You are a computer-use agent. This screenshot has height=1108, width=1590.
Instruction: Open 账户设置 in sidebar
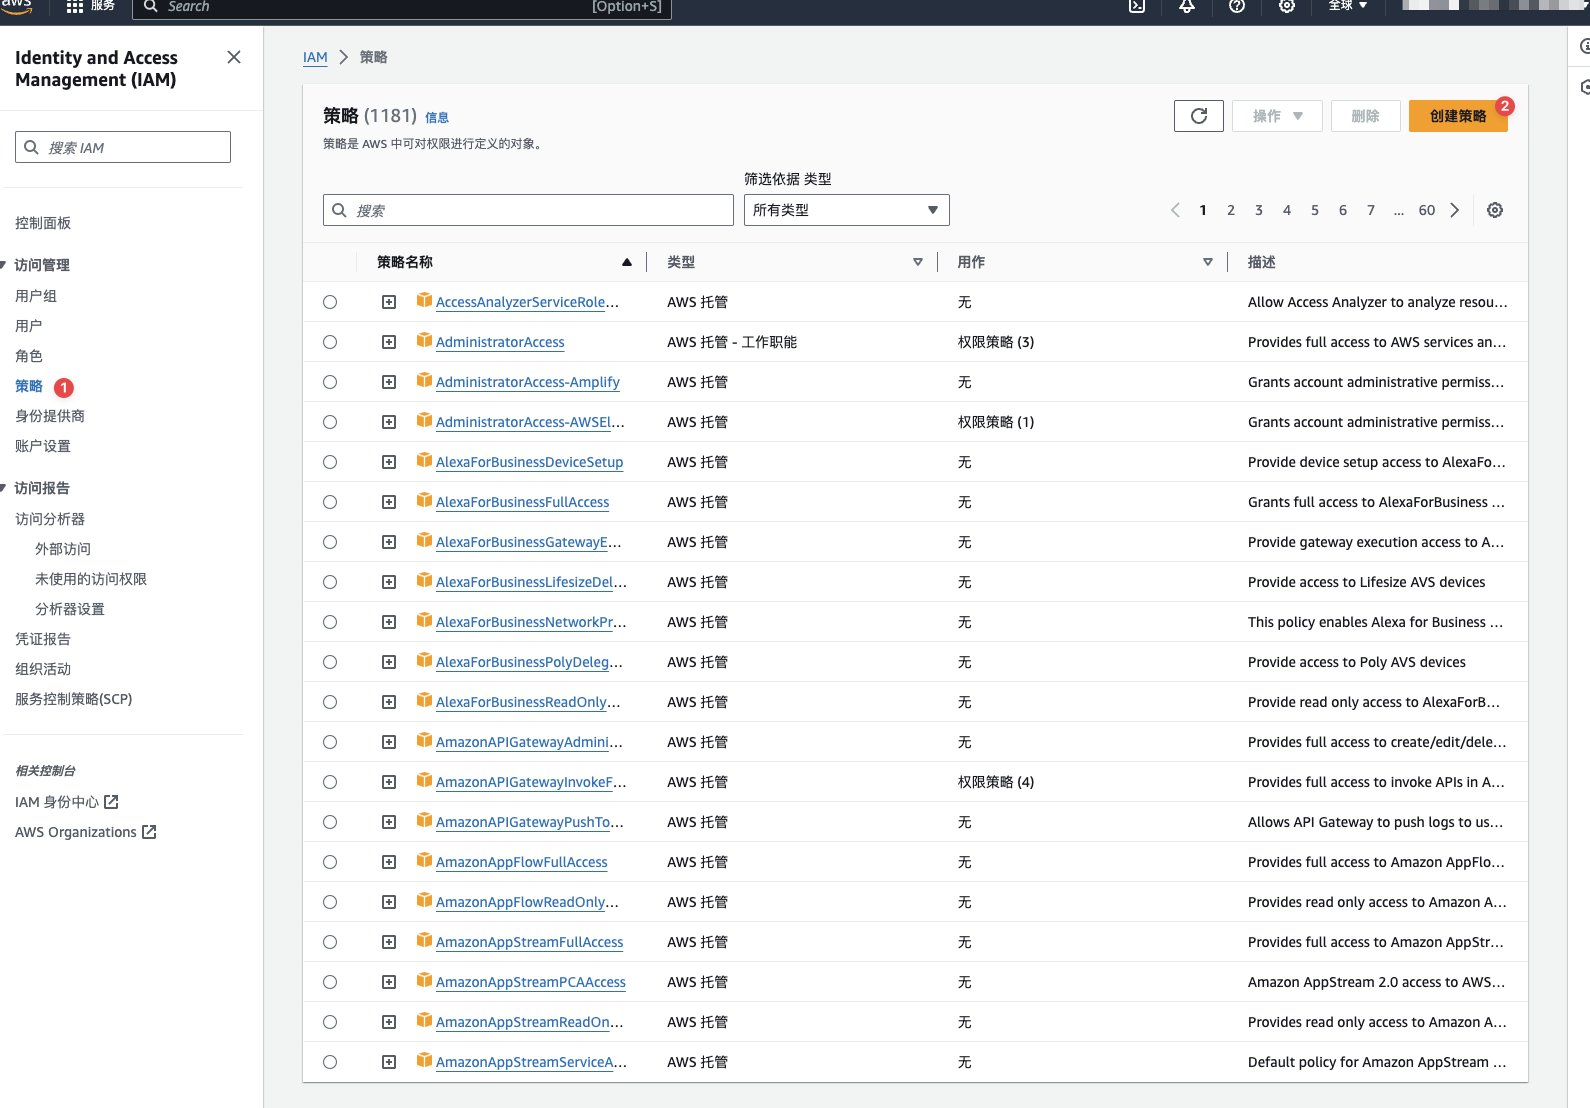[x=43, y=446]
